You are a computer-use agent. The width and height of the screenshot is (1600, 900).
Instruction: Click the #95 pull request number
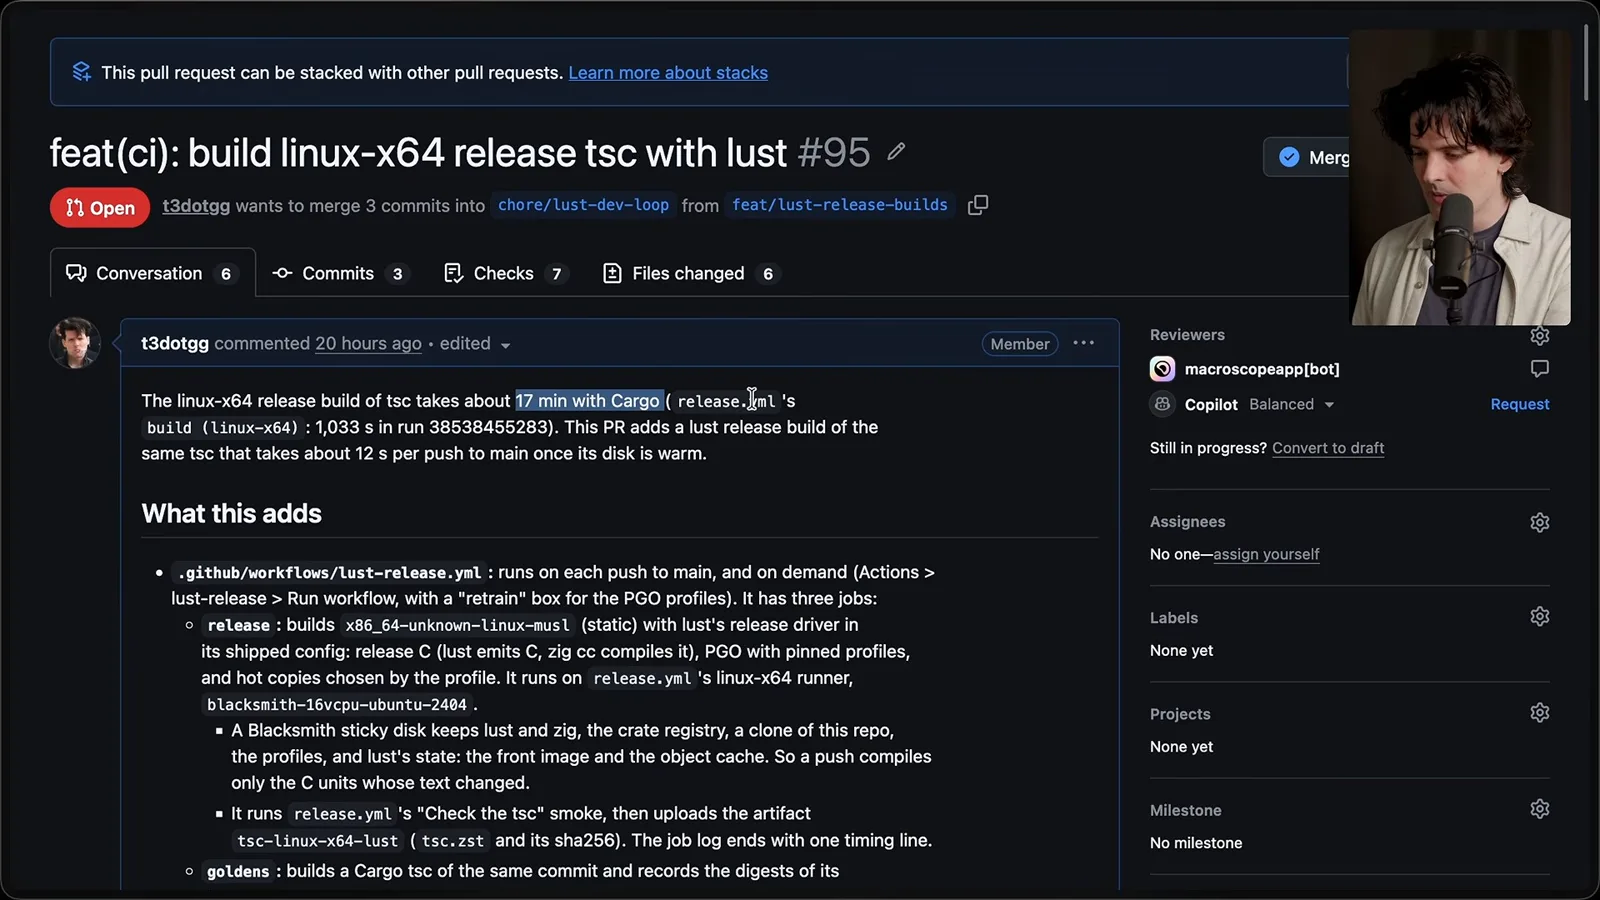834,153
